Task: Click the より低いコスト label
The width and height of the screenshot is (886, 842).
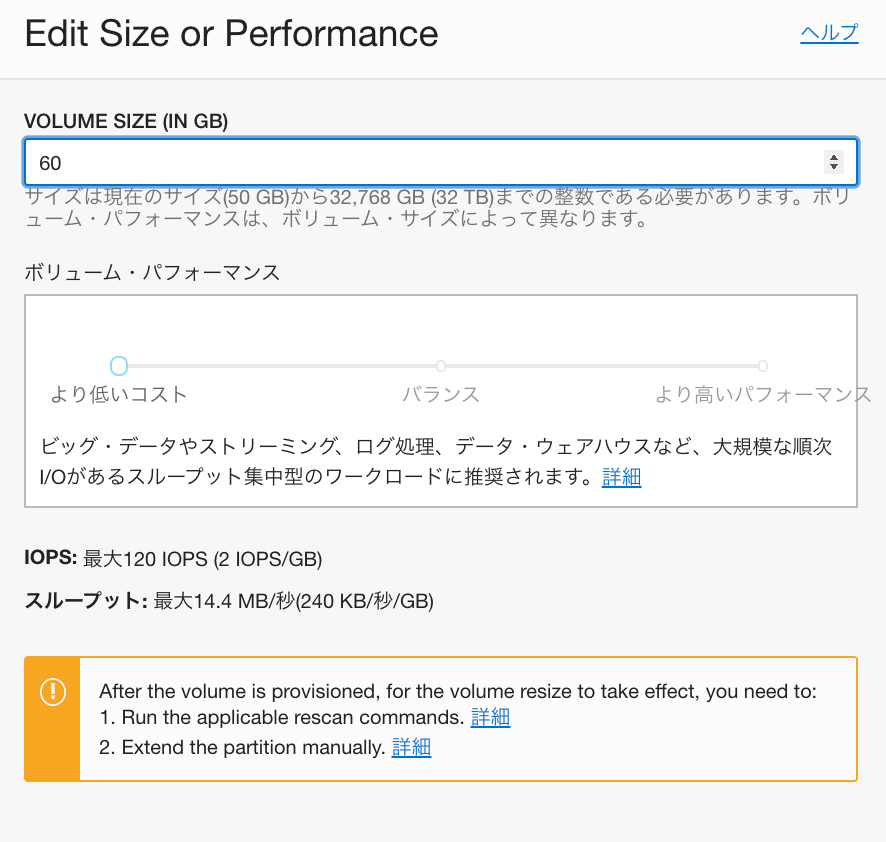Action: (119, 394)
